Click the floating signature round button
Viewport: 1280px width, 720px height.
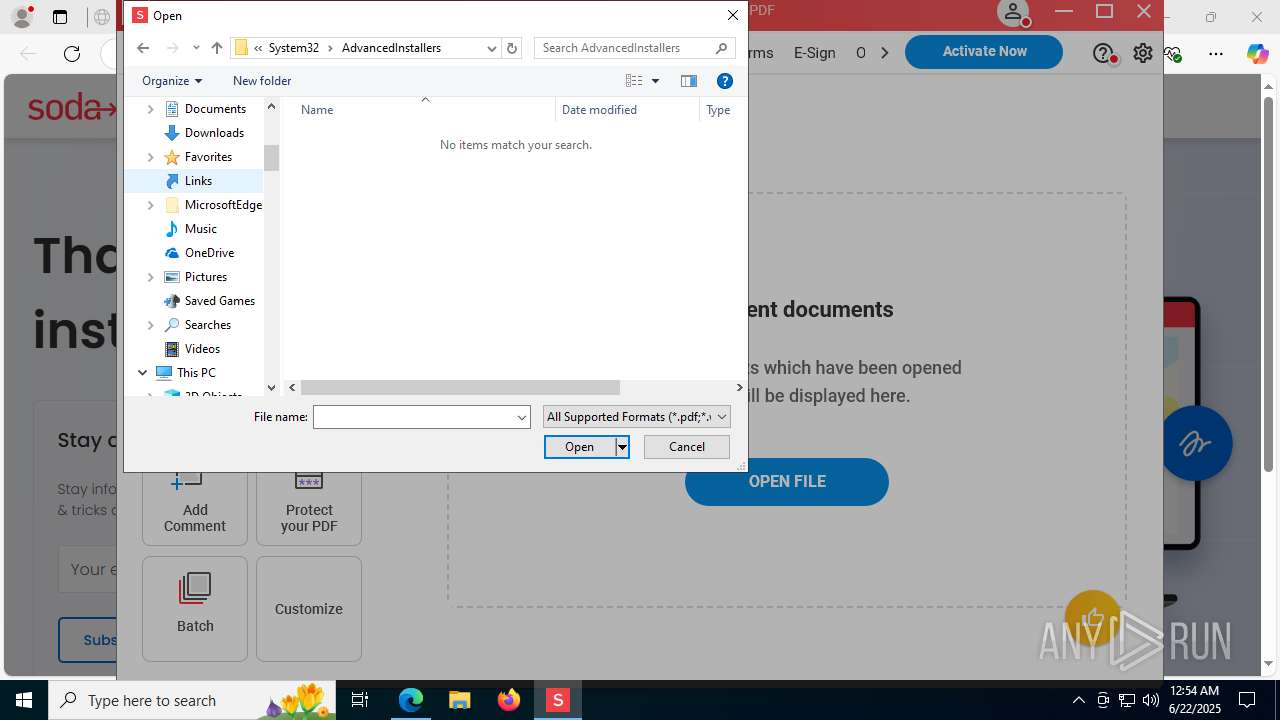coord(1196,443)
